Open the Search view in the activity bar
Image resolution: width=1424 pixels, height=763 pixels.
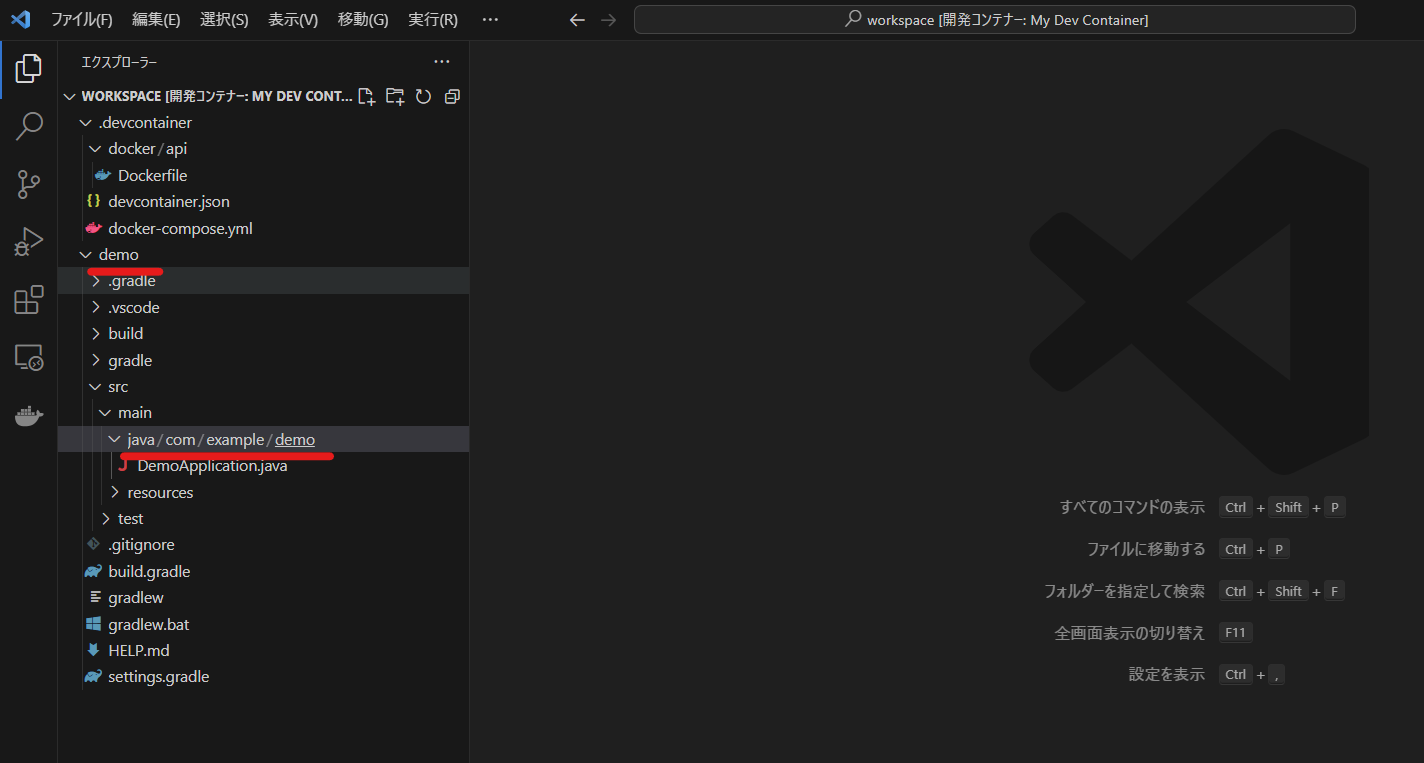pos(29,126)
